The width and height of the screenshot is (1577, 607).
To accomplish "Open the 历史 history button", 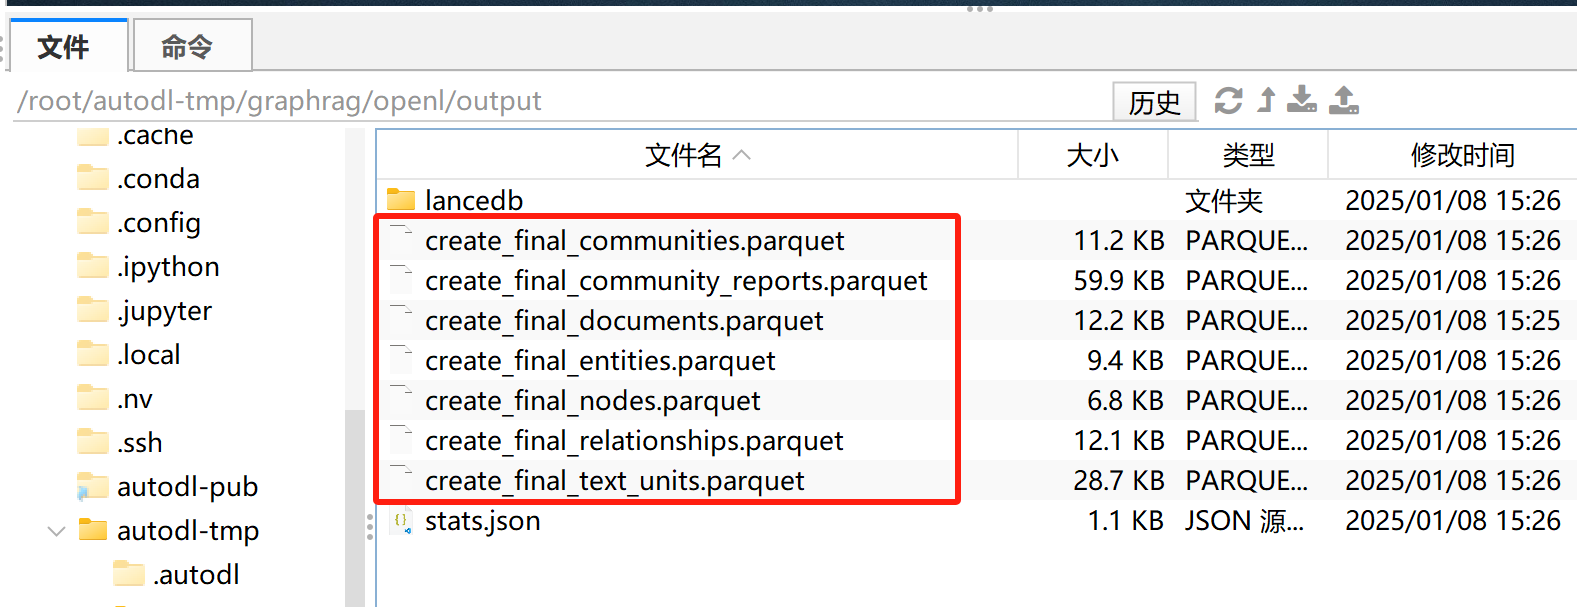I will coord(1154,102).
